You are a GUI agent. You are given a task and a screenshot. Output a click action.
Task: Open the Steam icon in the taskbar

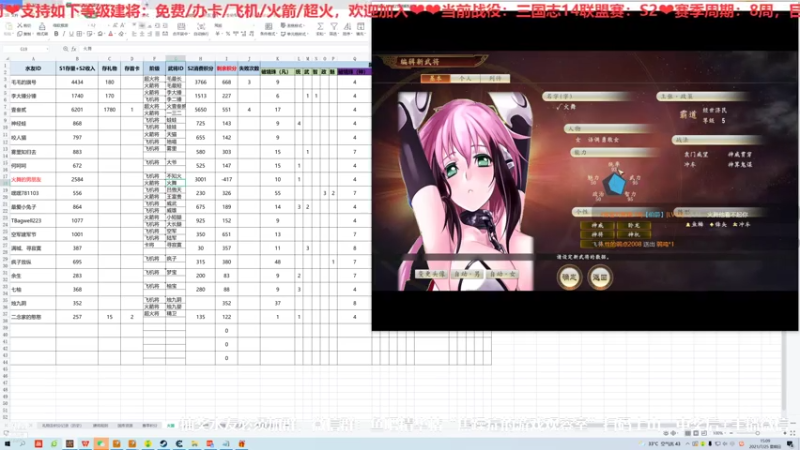[x=163, y=444]
